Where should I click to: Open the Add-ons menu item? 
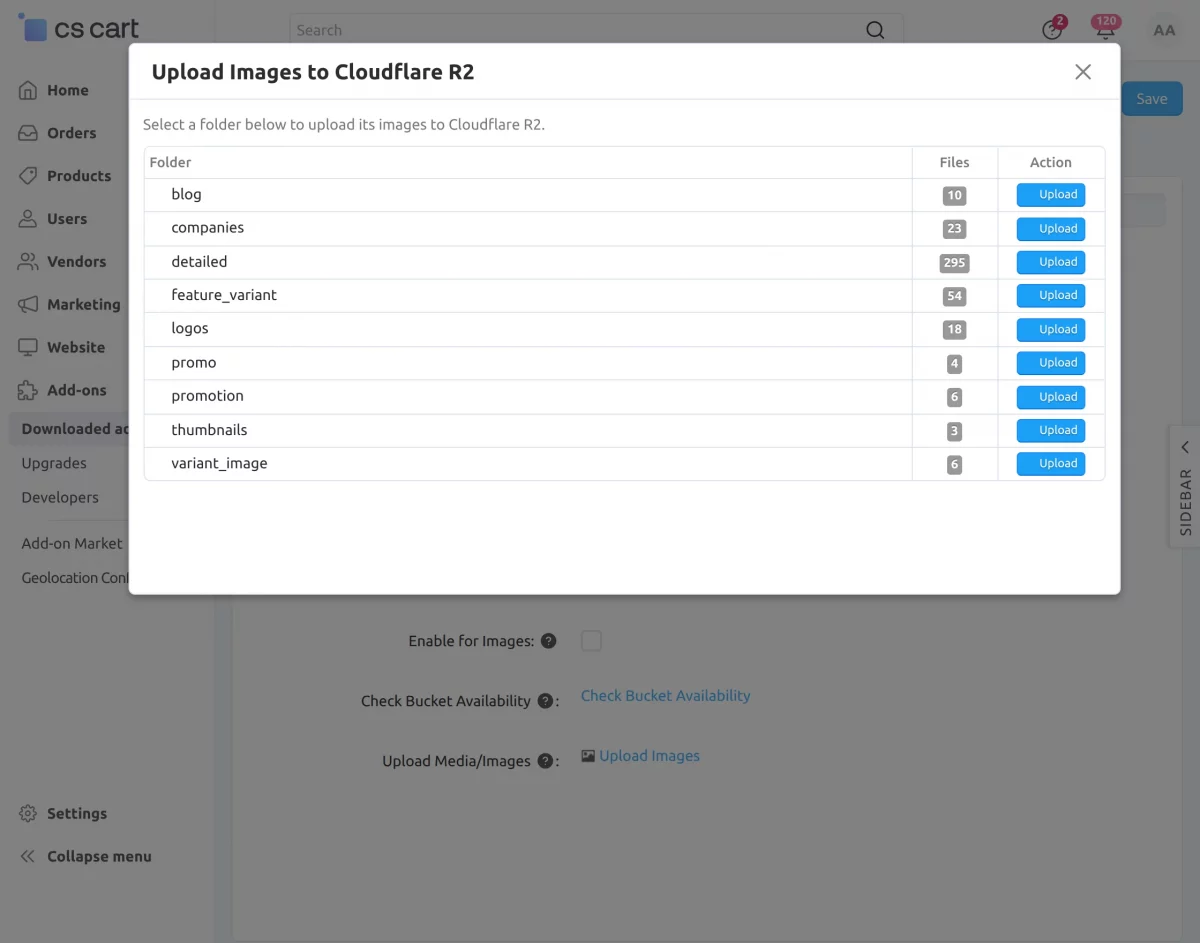coord(77,391)
